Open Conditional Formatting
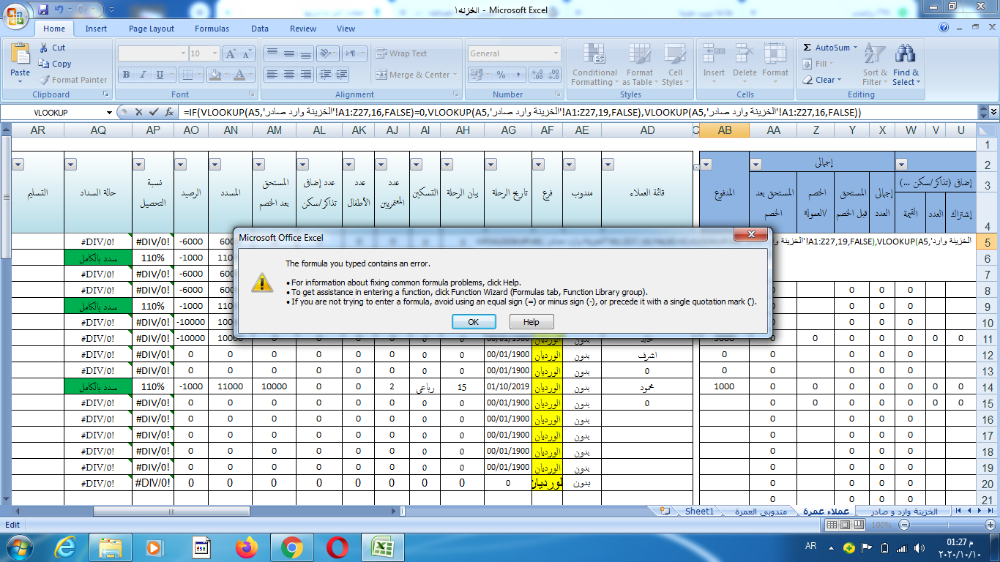This screenshot has width=1000, height=562. point(594,64)
